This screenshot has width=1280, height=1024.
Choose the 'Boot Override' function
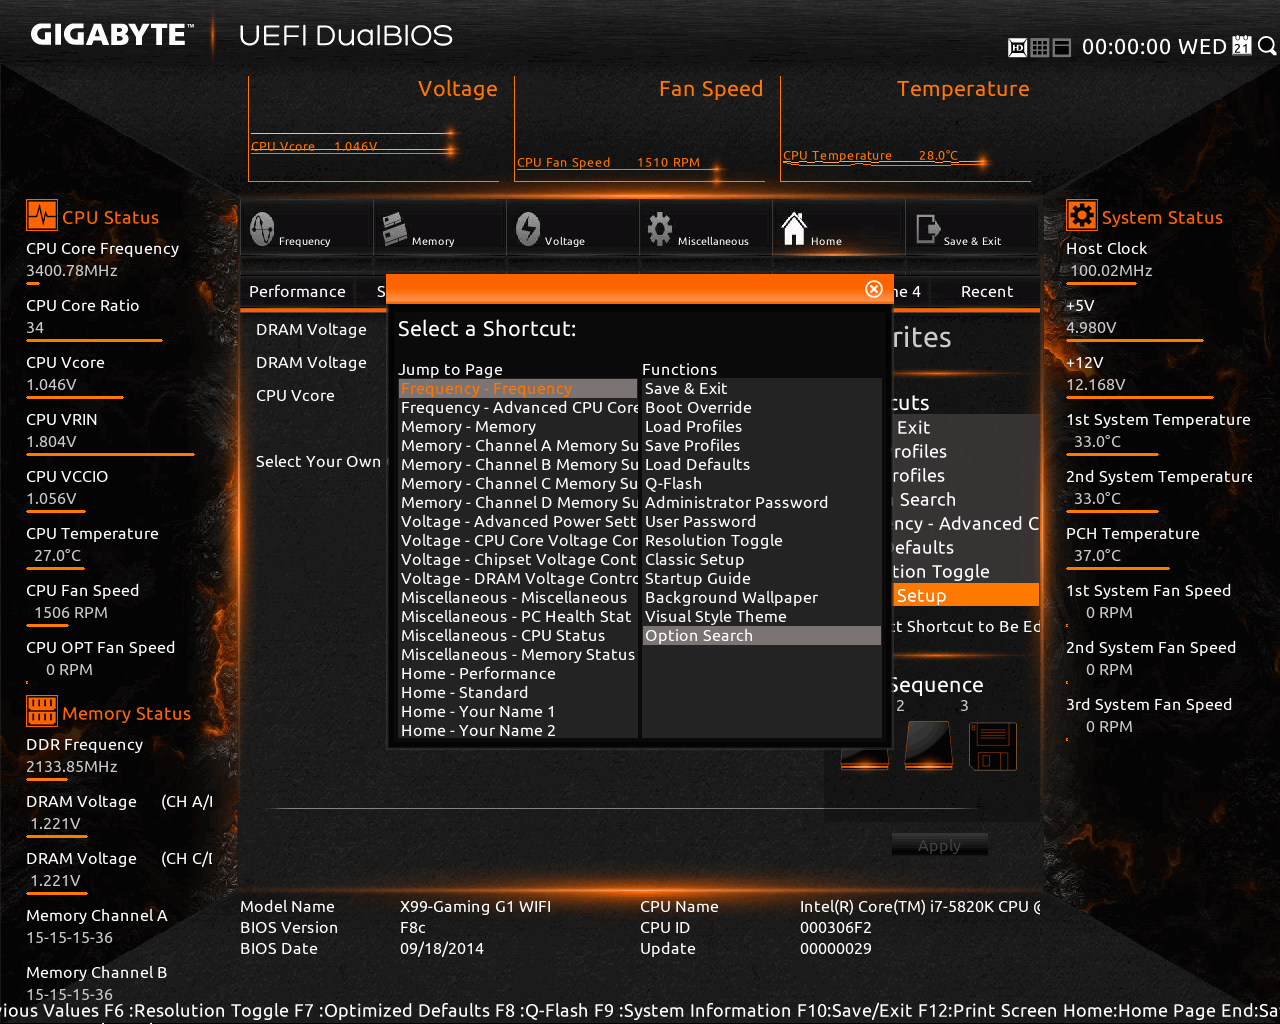pyautogui.click(x=762, y=407)
